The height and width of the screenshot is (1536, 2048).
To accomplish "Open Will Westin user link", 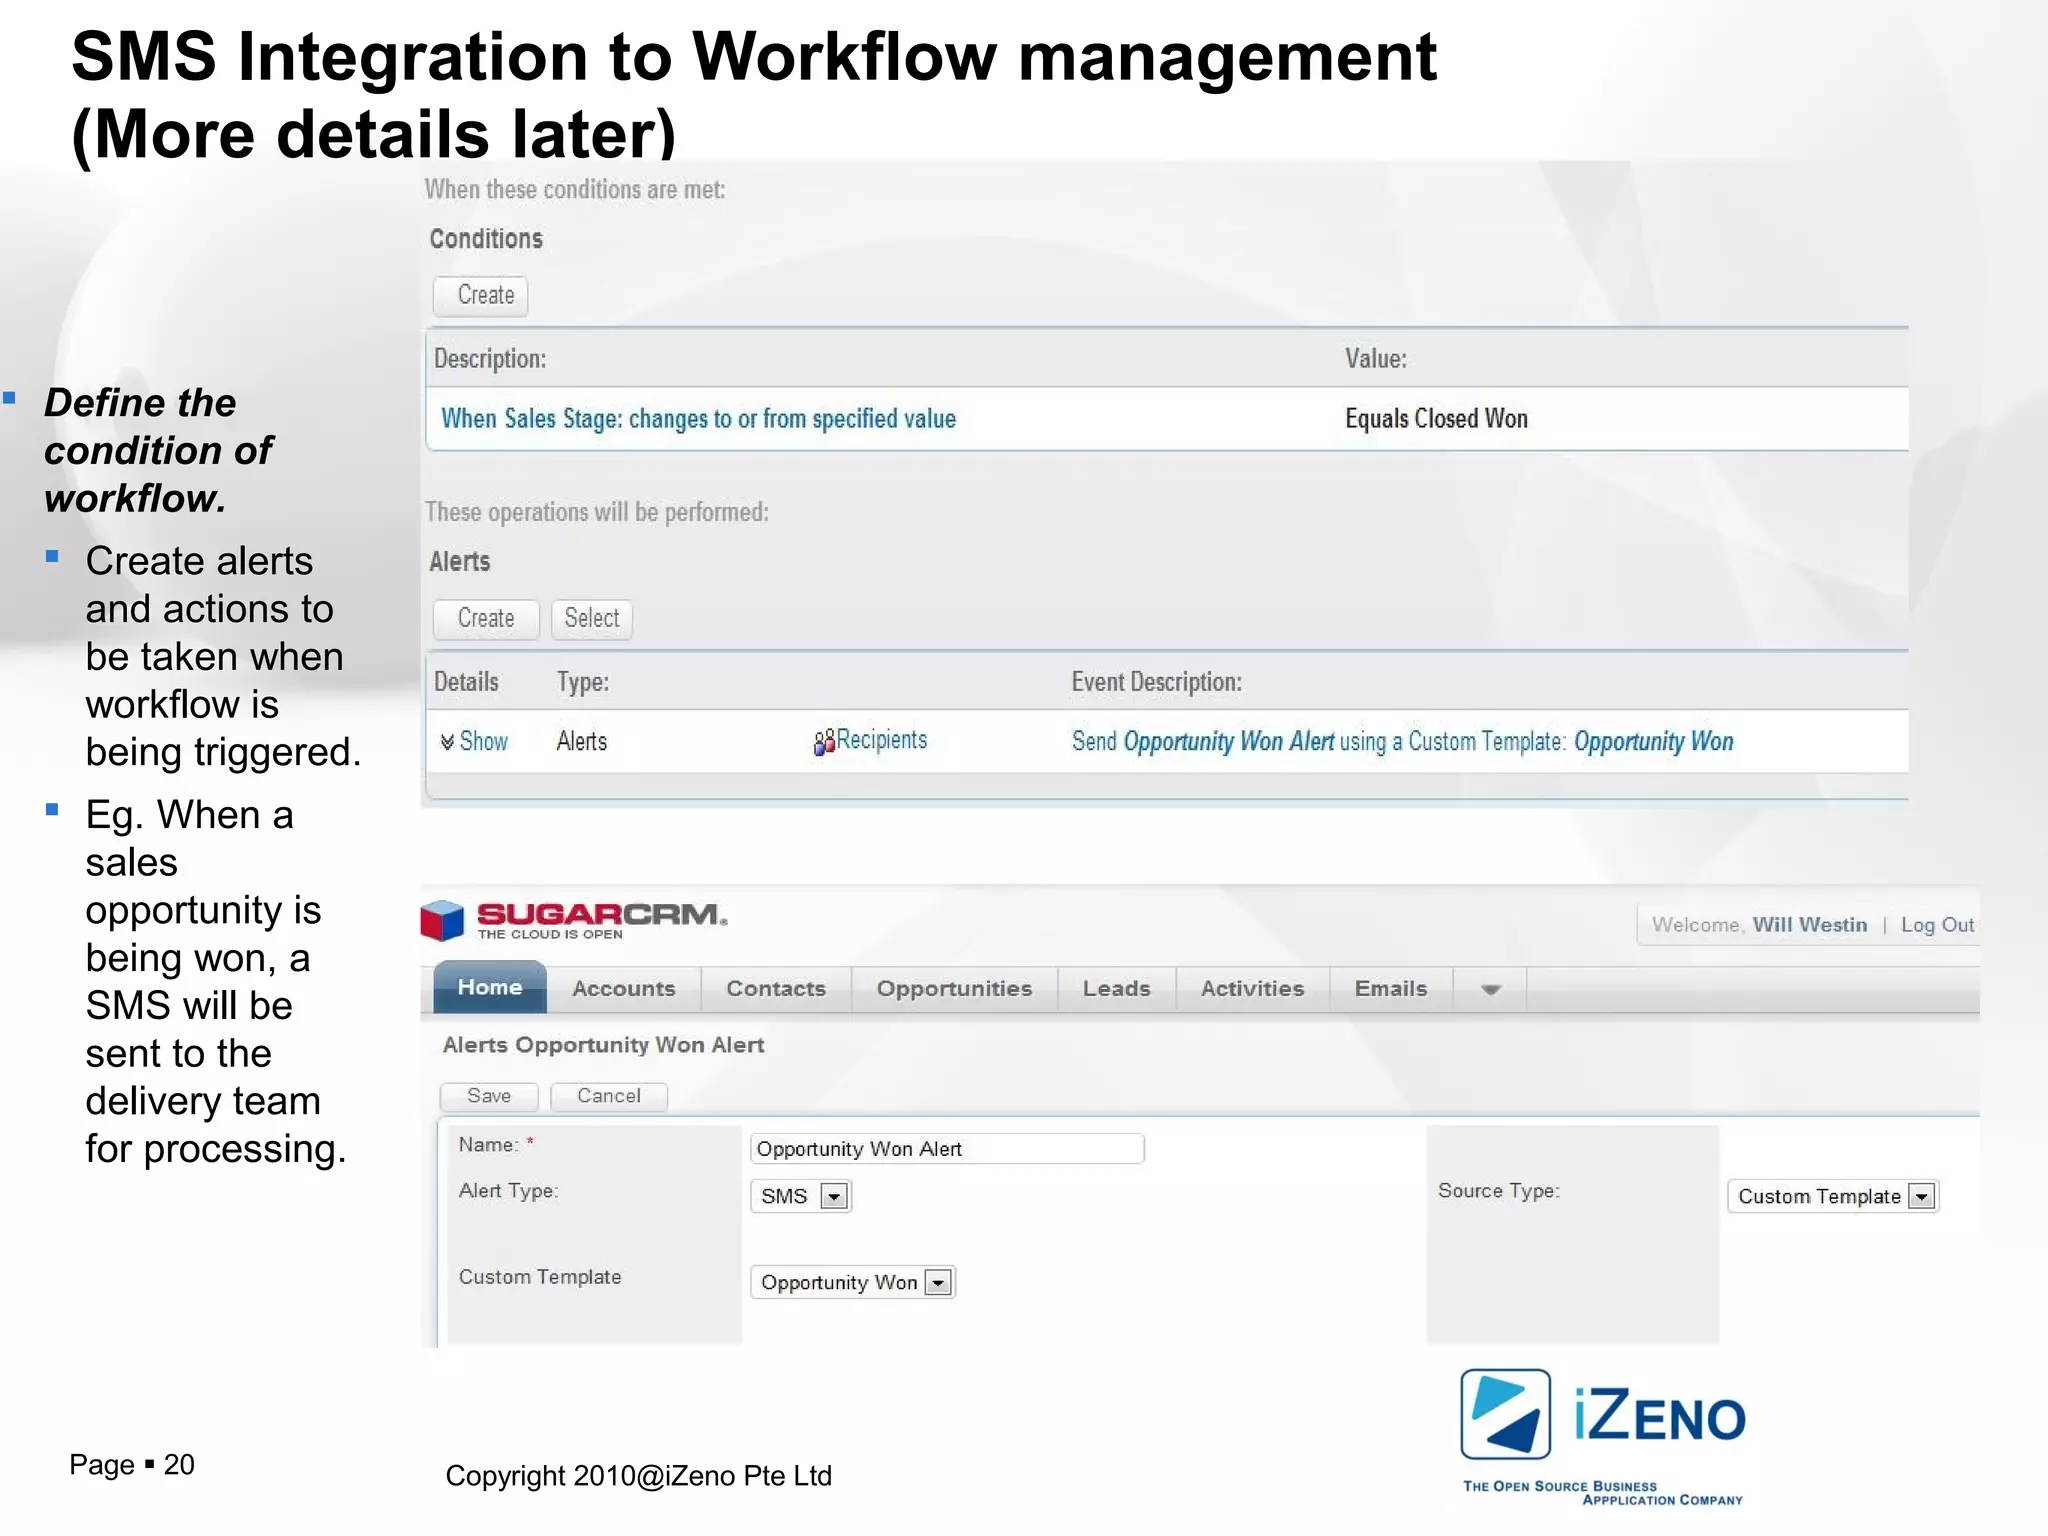I will point(1809,925).
